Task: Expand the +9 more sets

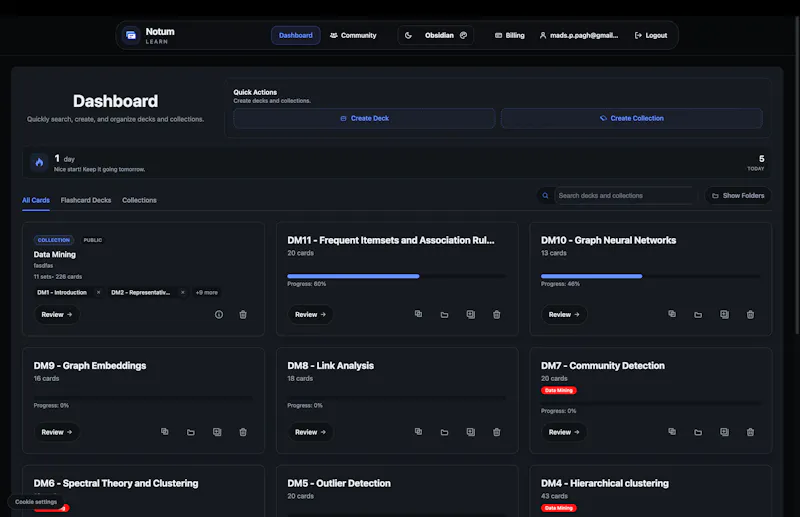Action: [207, 292]
